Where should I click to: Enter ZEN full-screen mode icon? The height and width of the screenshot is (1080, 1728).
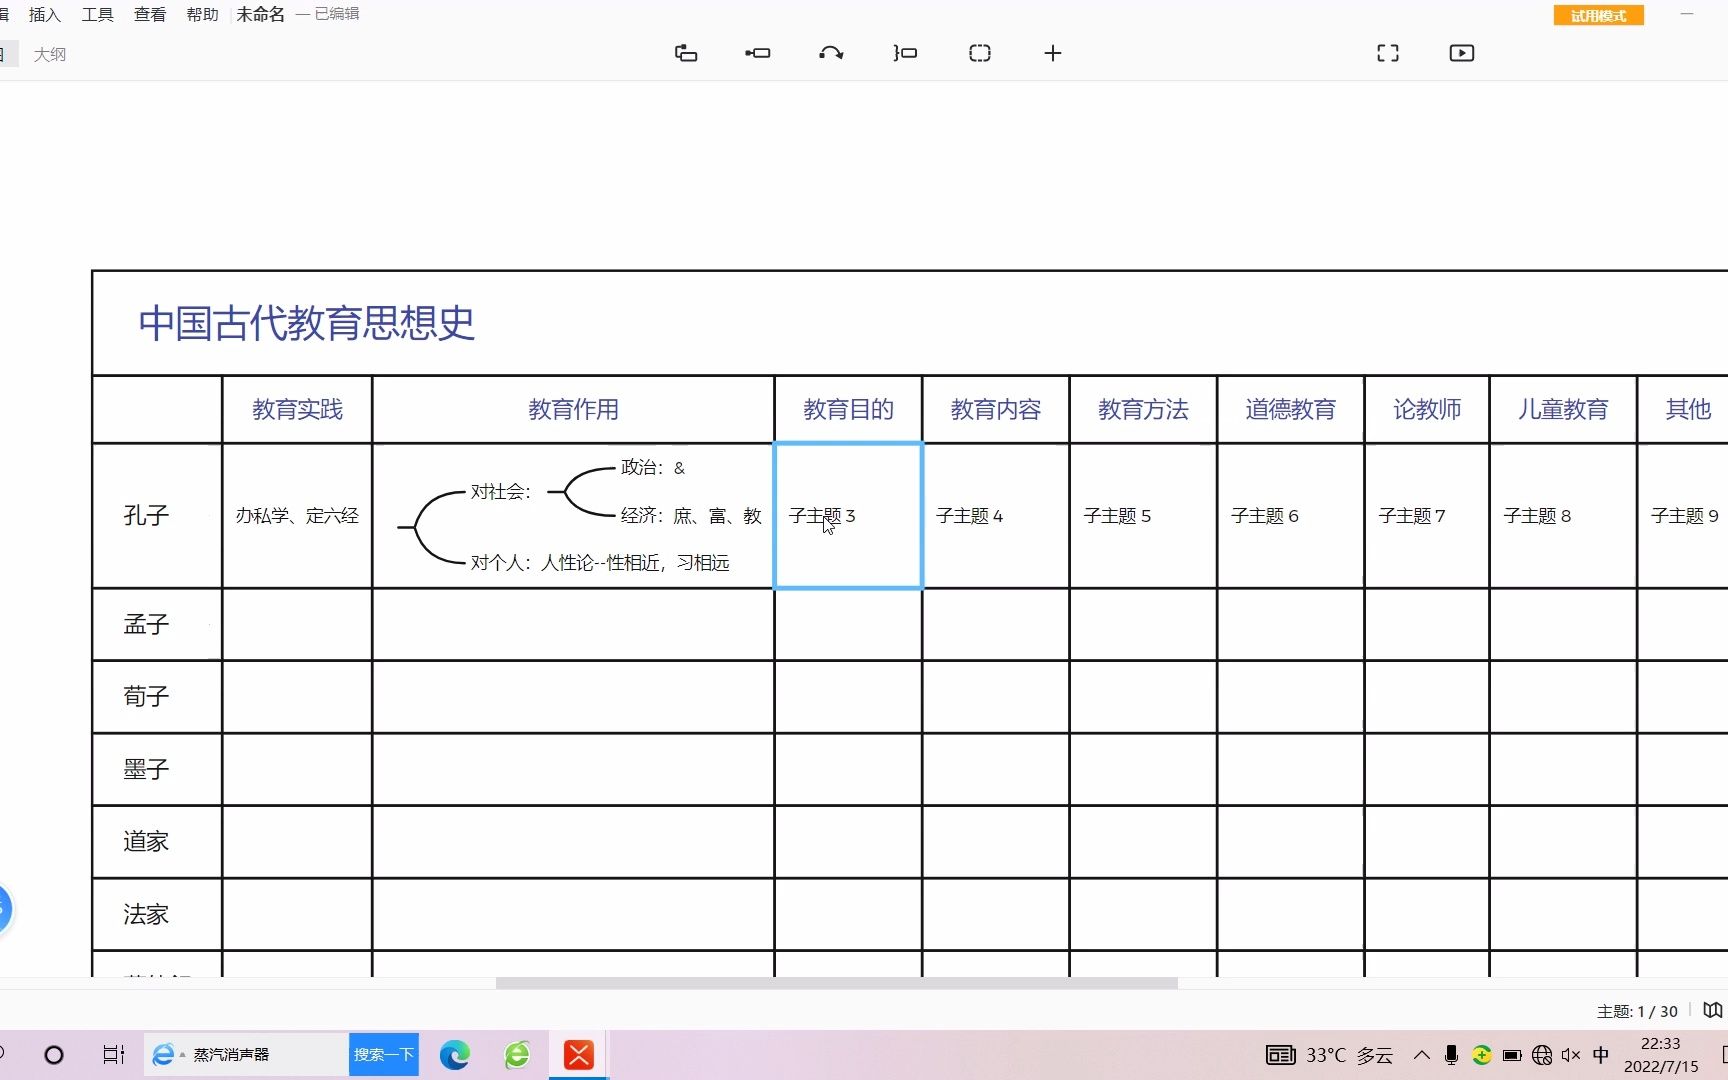(x=1388, y=53)
